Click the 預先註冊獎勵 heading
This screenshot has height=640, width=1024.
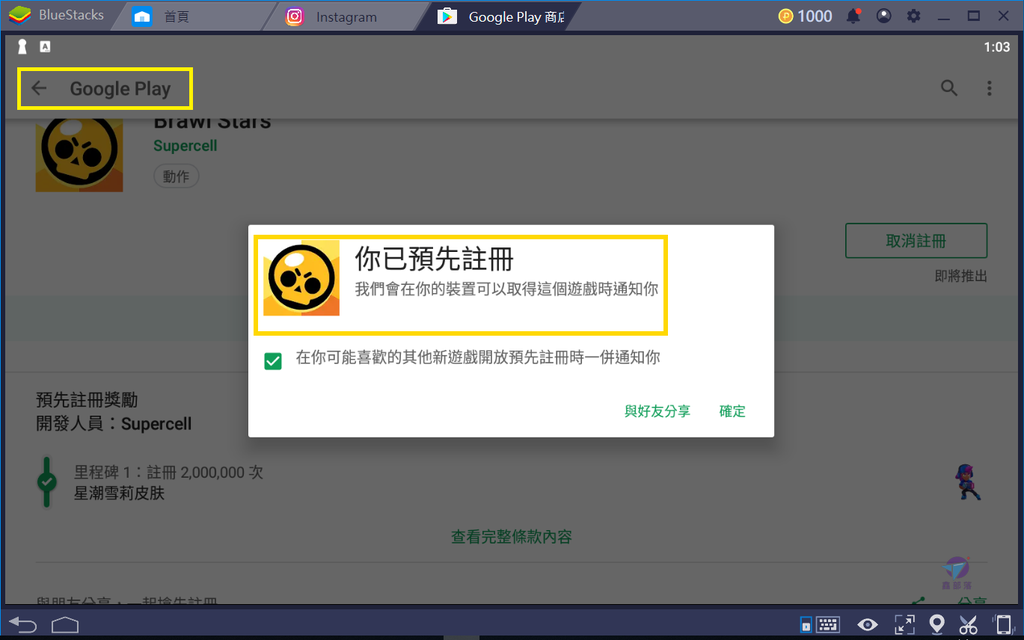tap(87, 400)
